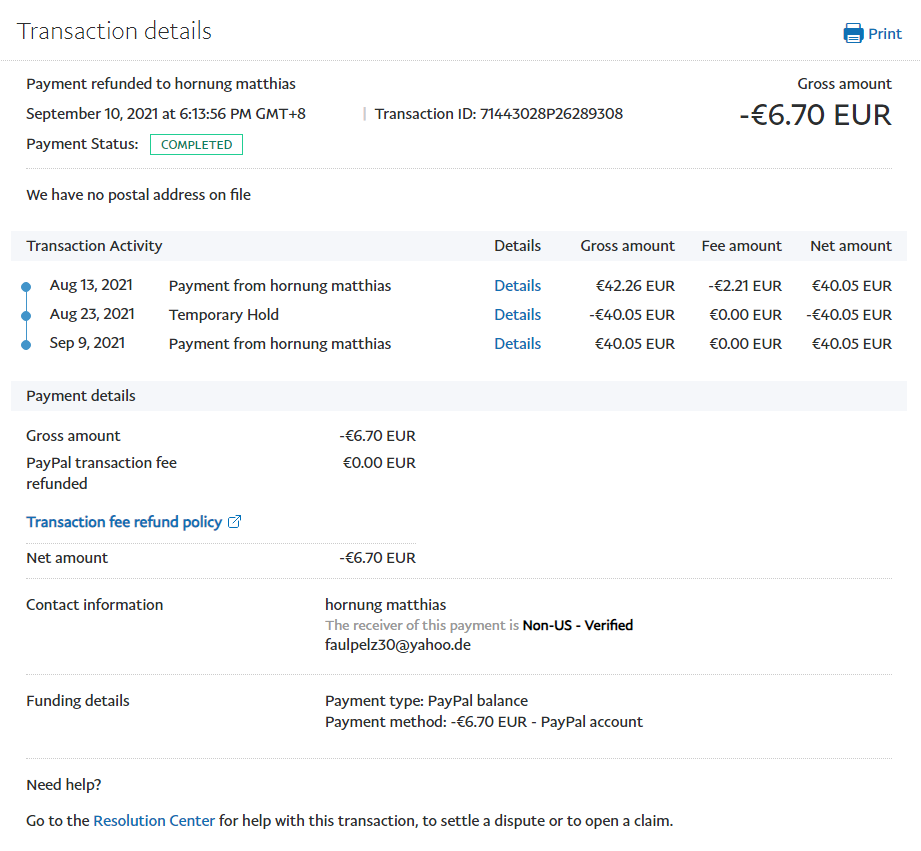Click the Fee amount column header
This screenshot has height=851, width=921.
click(741, 246)
